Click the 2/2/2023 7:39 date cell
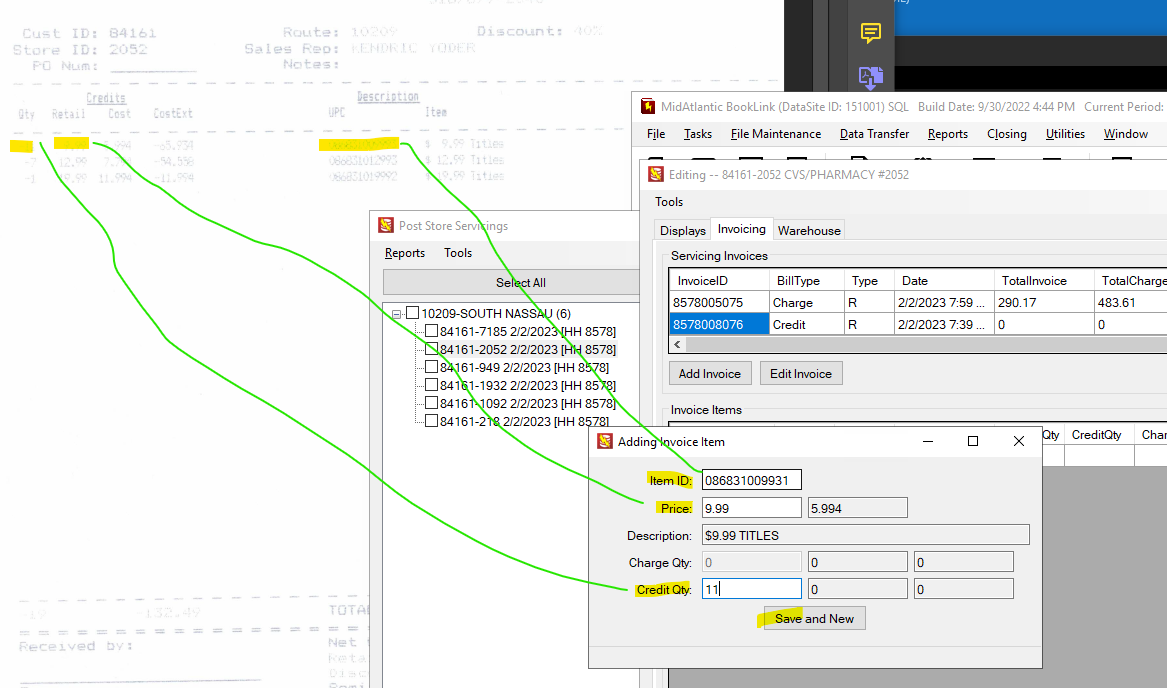The image size is (1167, 688). tap(944, 325)
